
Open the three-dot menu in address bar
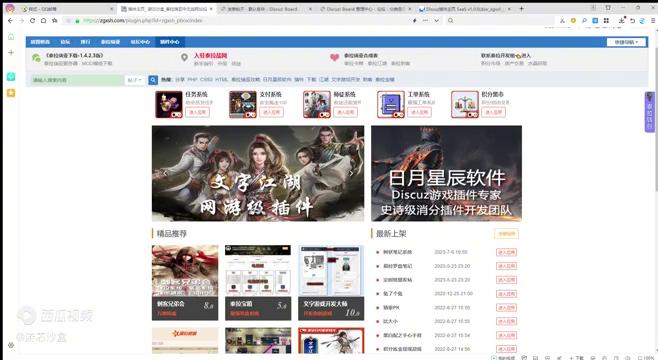426,20
